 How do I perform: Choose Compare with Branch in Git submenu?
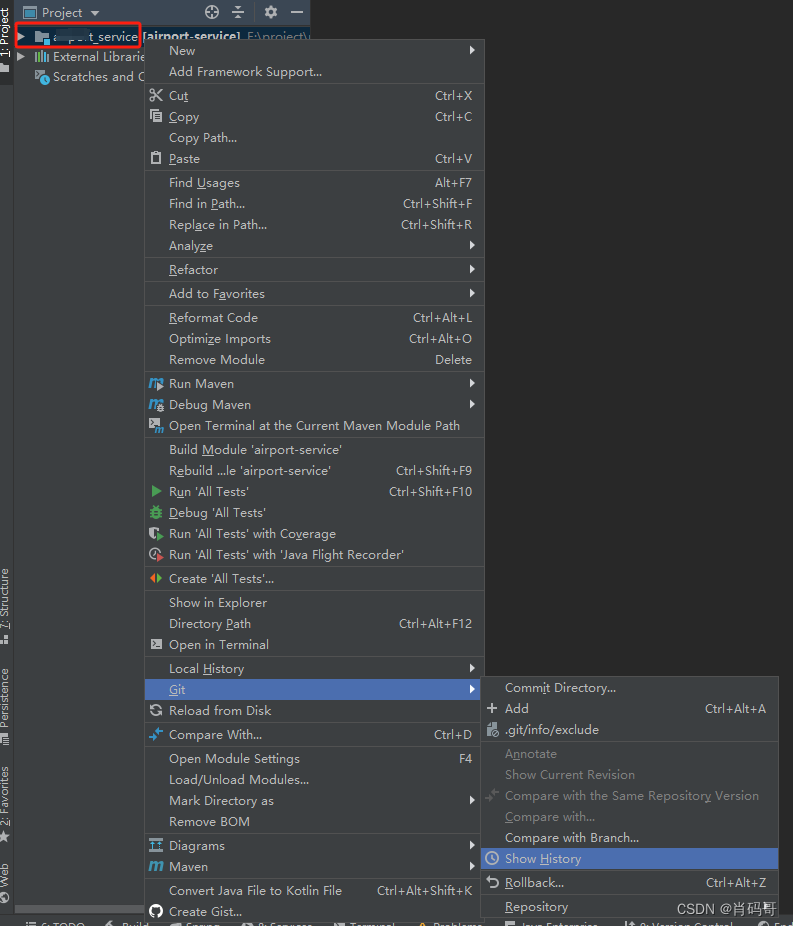(629, 837)
